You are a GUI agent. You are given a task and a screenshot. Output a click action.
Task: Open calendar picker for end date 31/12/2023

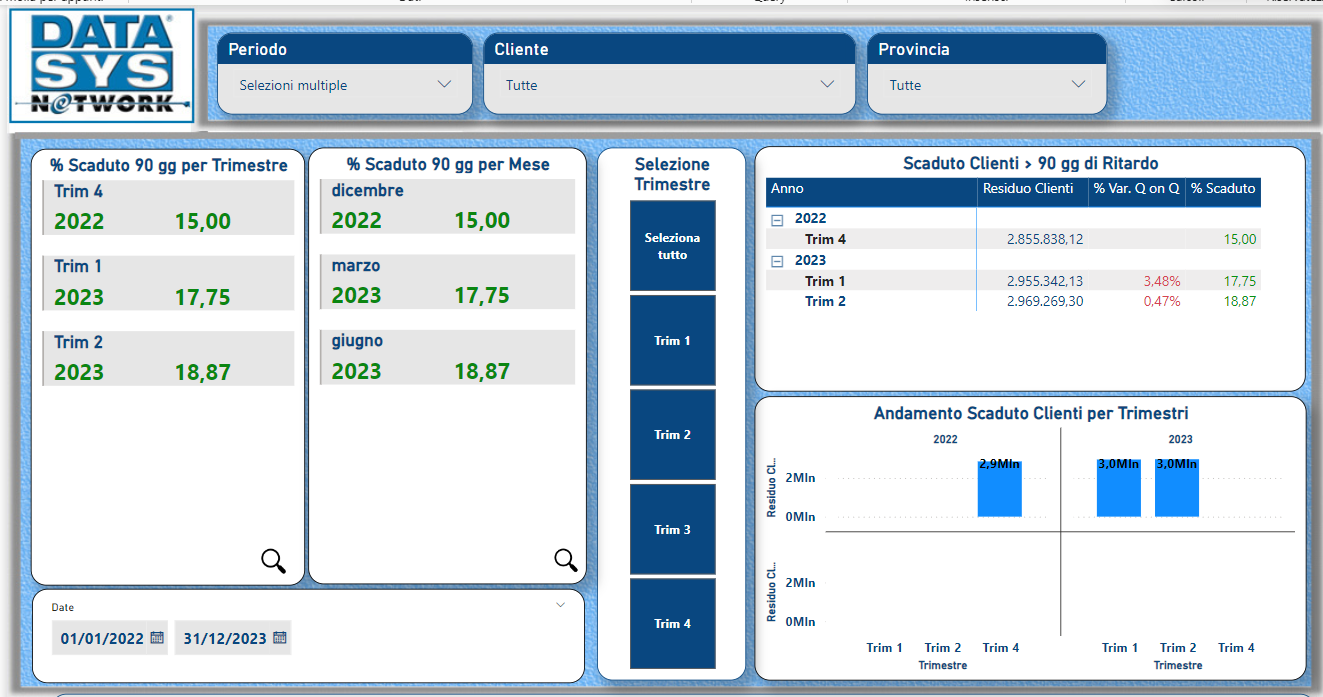point(280,638)
